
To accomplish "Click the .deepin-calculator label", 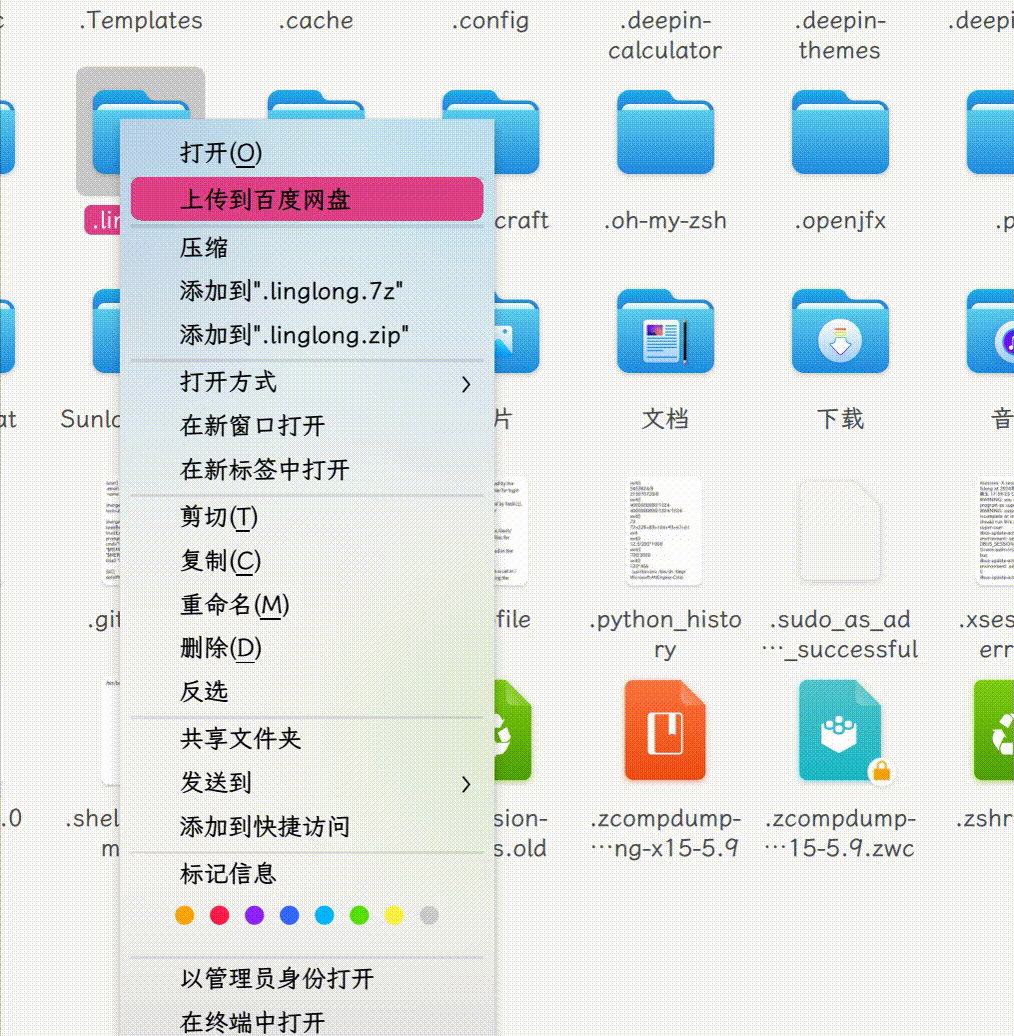I will coord(665,35).
